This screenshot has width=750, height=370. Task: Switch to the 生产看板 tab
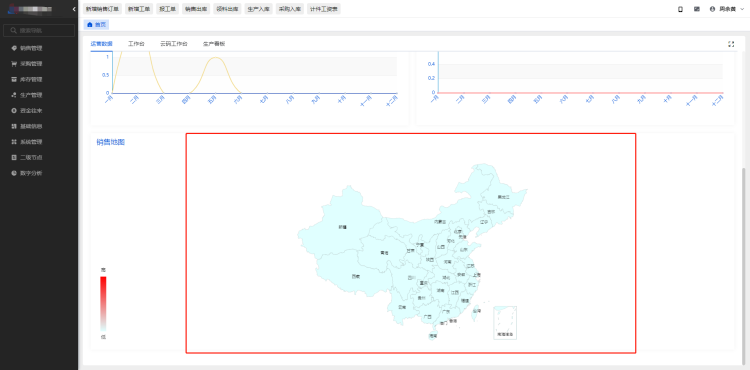click(x=214, y=44)
